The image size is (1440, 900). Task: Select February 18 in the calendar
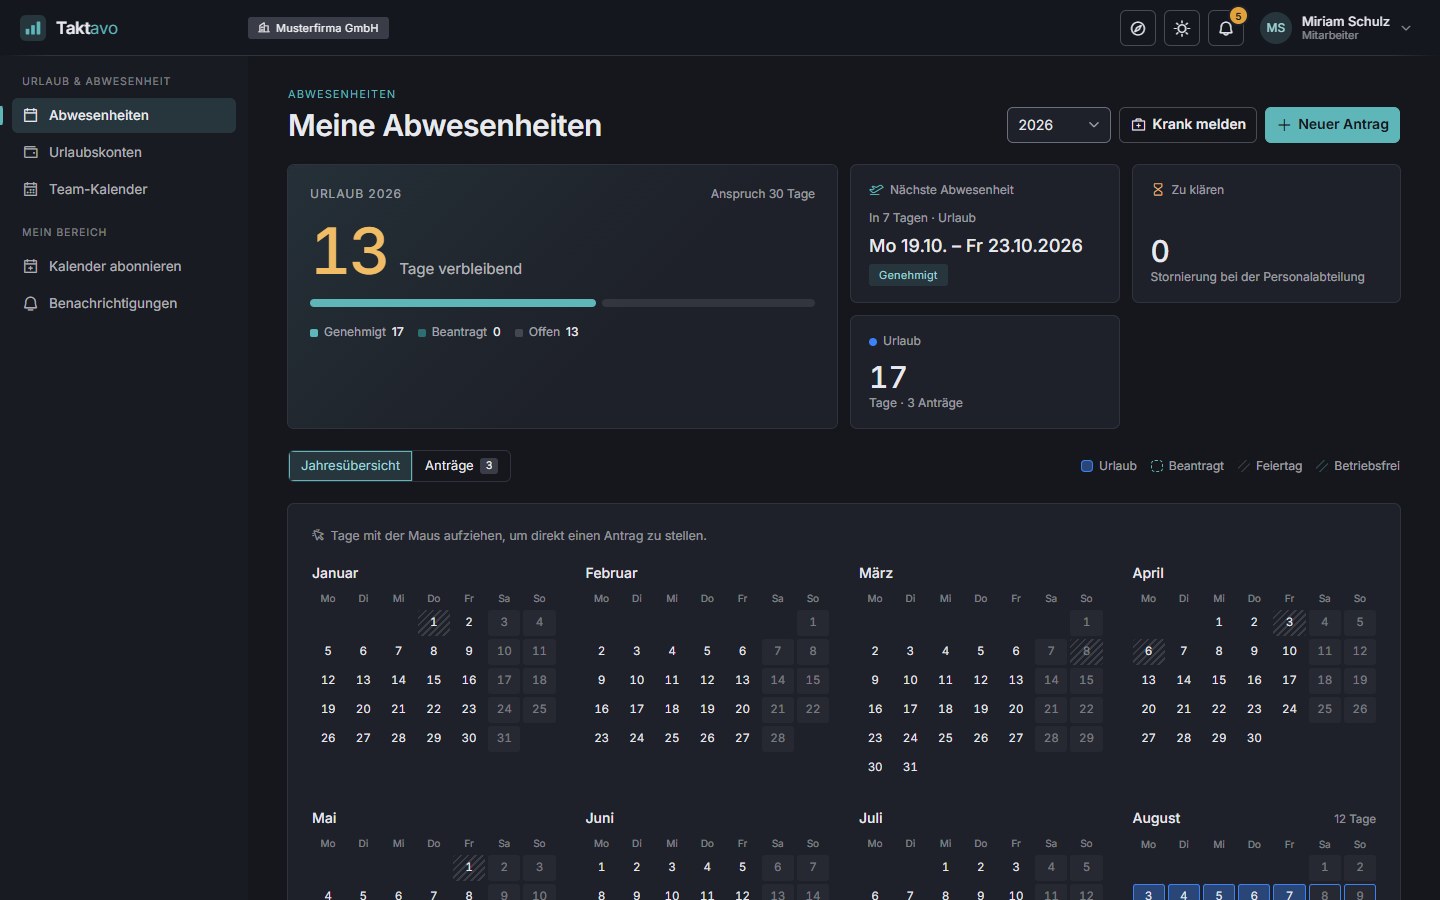(x=672, y=709)
